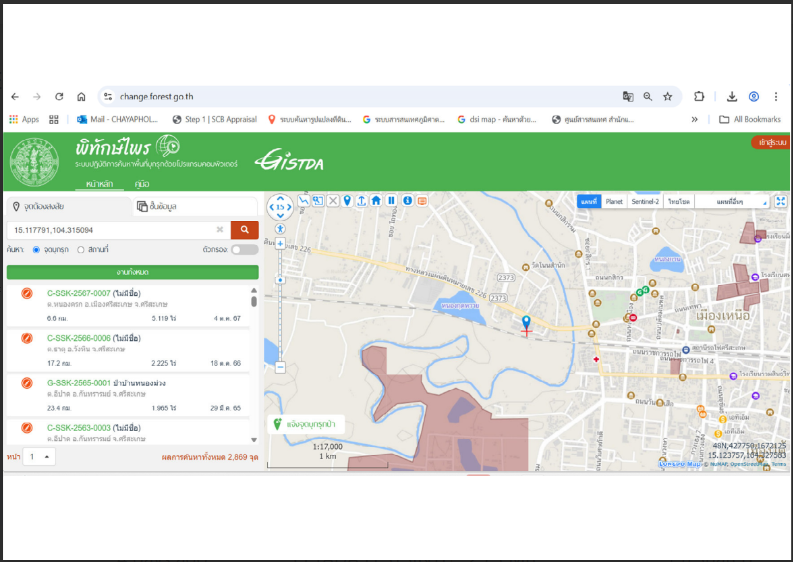Expand the browser bookmarks overflow chevron
Viewport: 793px width, 562px height.
click(x=694, y=119)
